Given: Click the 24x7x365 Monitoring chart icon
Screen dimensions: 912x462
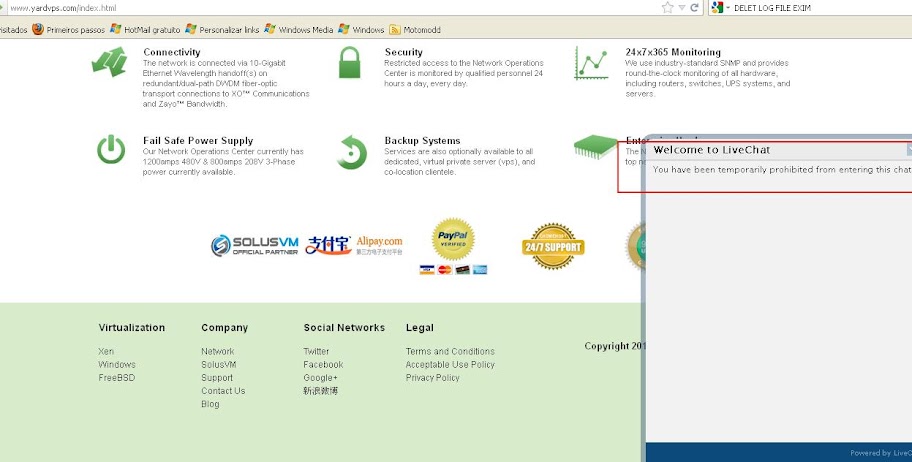Looking at the screenshot, I should tap(592, 63).
